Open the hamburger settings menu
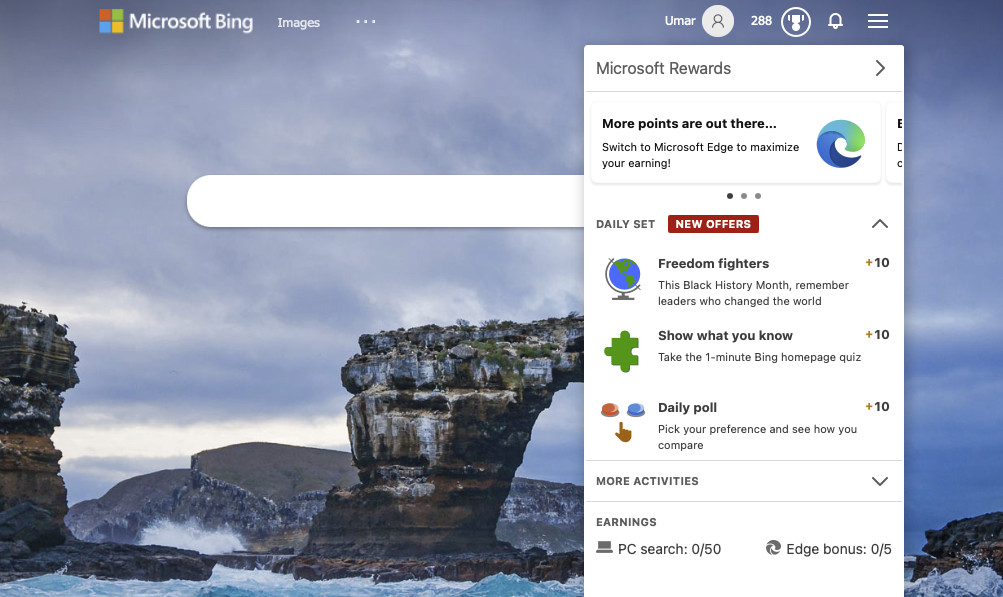Image resolution: width=1003 pixels, height=597 pixels. coord(877,21)
